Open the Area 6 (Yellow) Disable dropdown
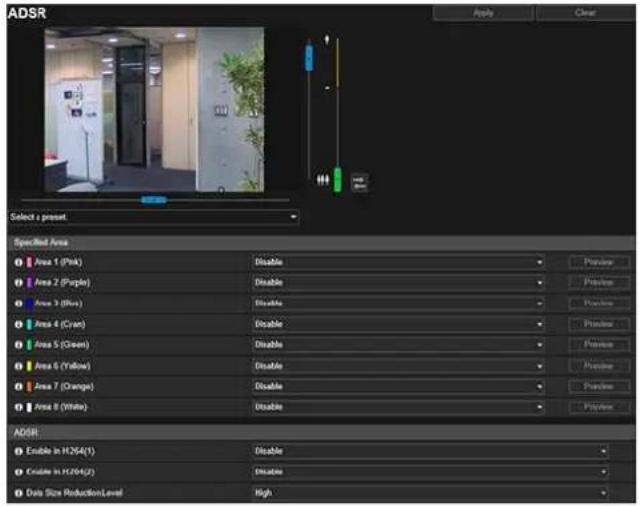Screen dimensions: 640x506 [x=398, y=366]
